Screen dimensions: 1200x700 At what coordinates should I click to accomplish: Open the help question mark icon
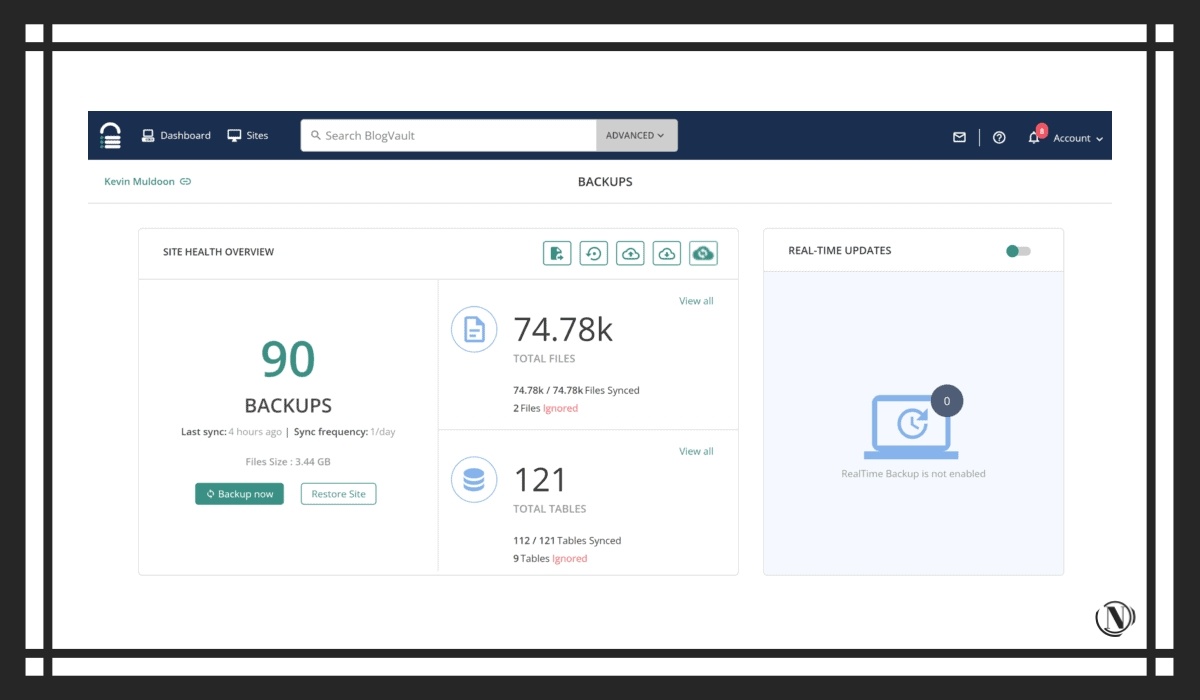[x=999, y=138]
